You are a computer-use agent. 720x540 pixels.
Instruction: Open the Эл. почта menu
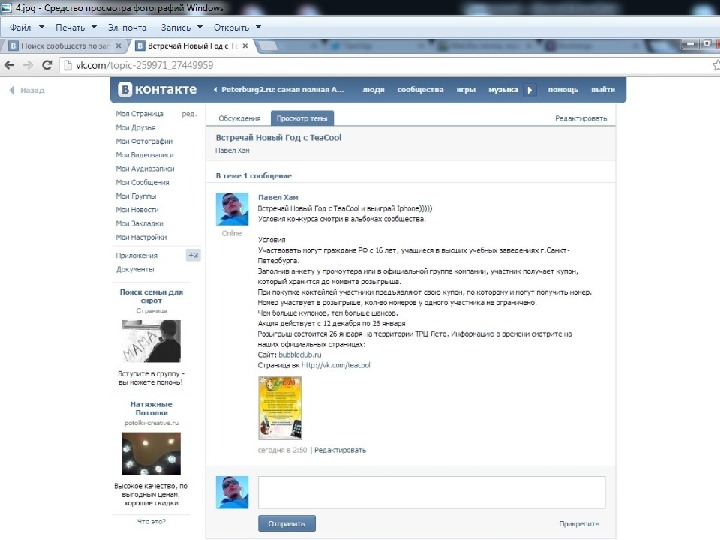coord(127,28)
